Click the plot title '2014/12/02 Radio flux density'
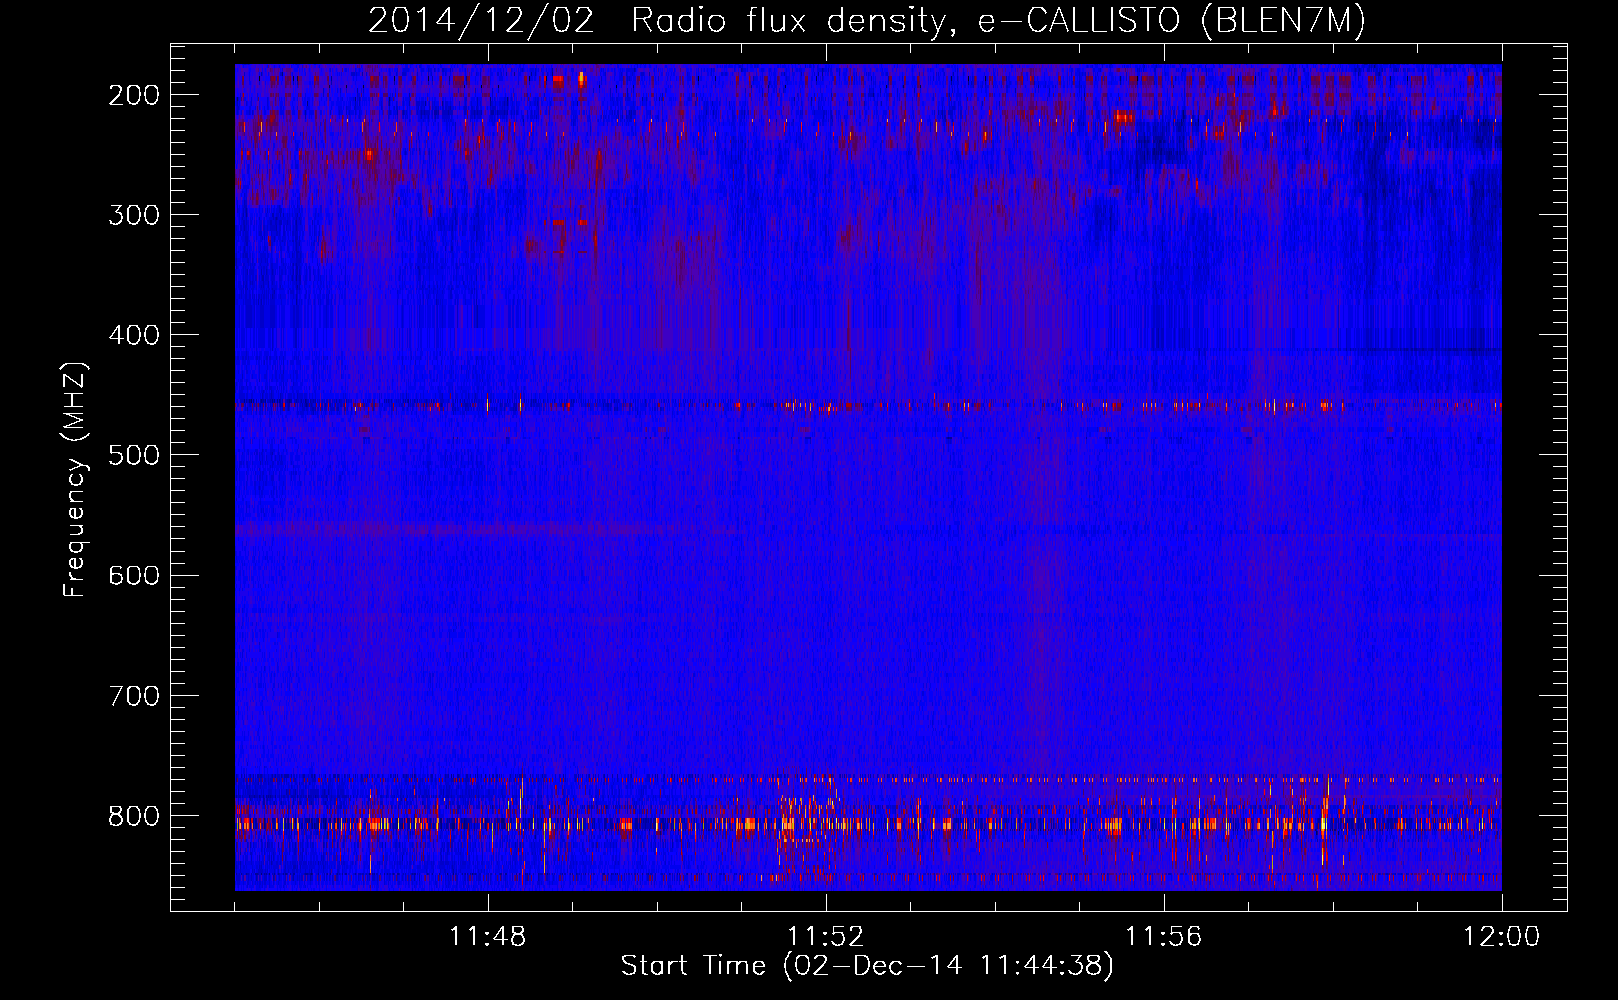The width and height of the screenshot is (1618, 1000). [867, 21]
